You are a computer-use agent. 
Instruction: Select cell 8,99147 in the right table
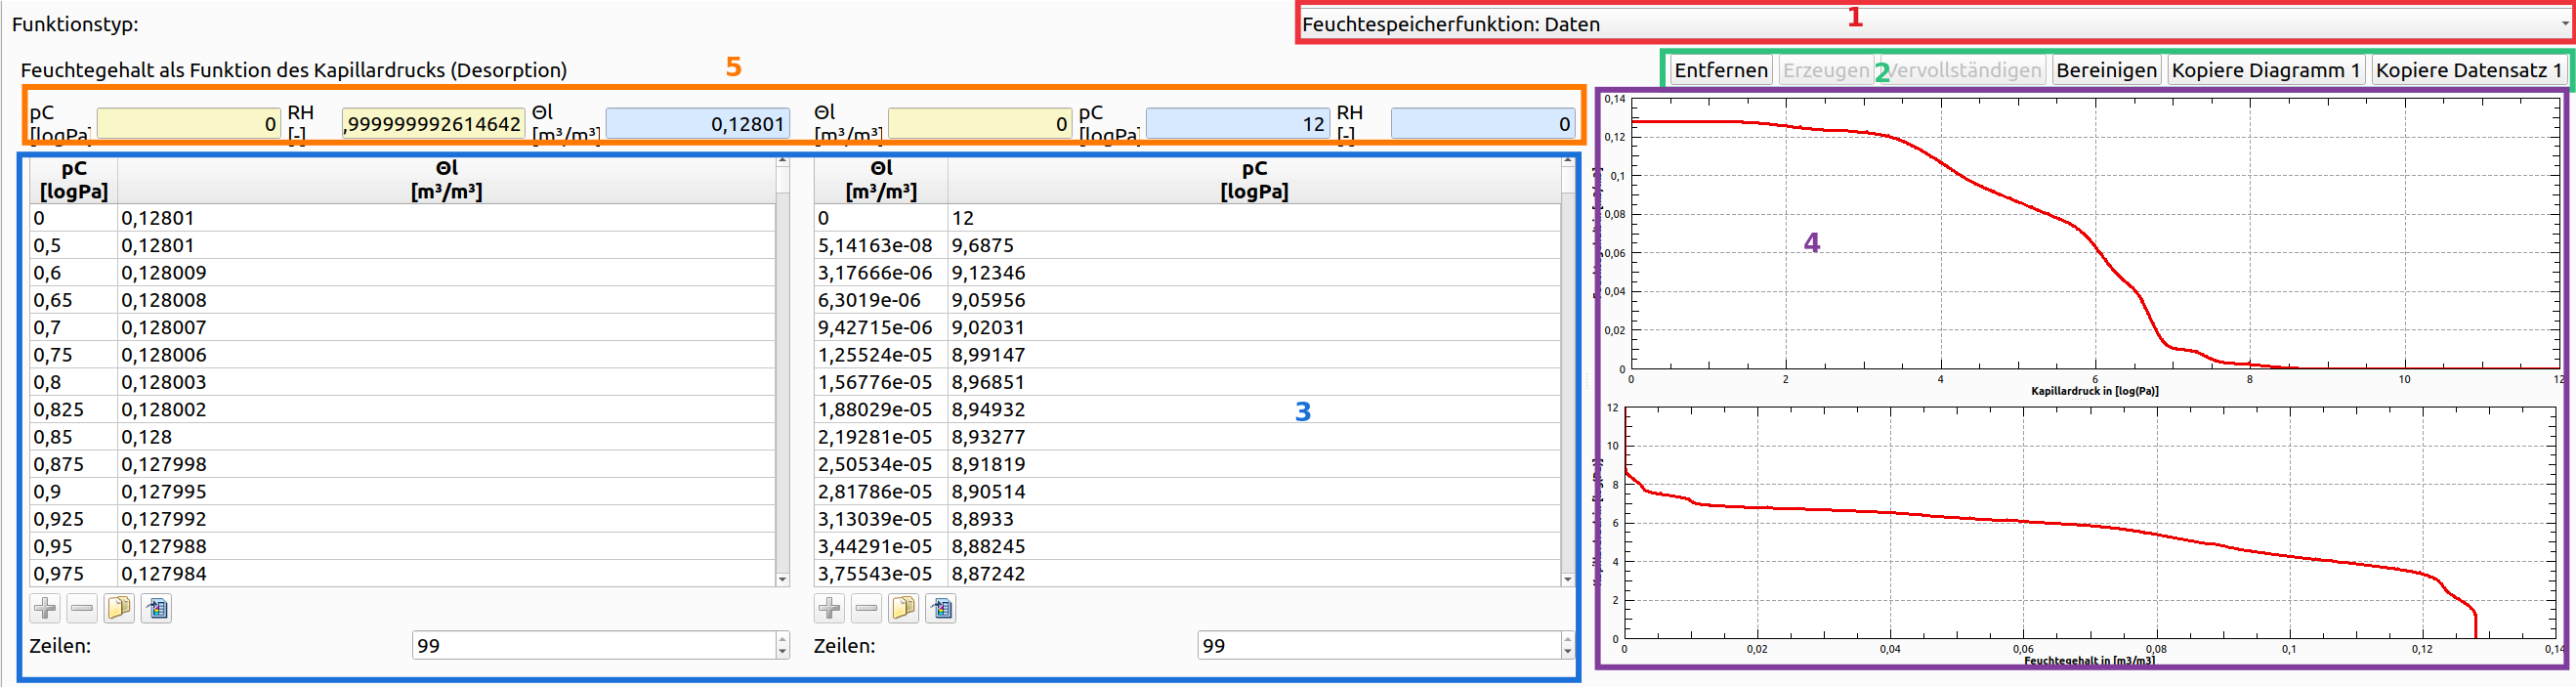1254,355
